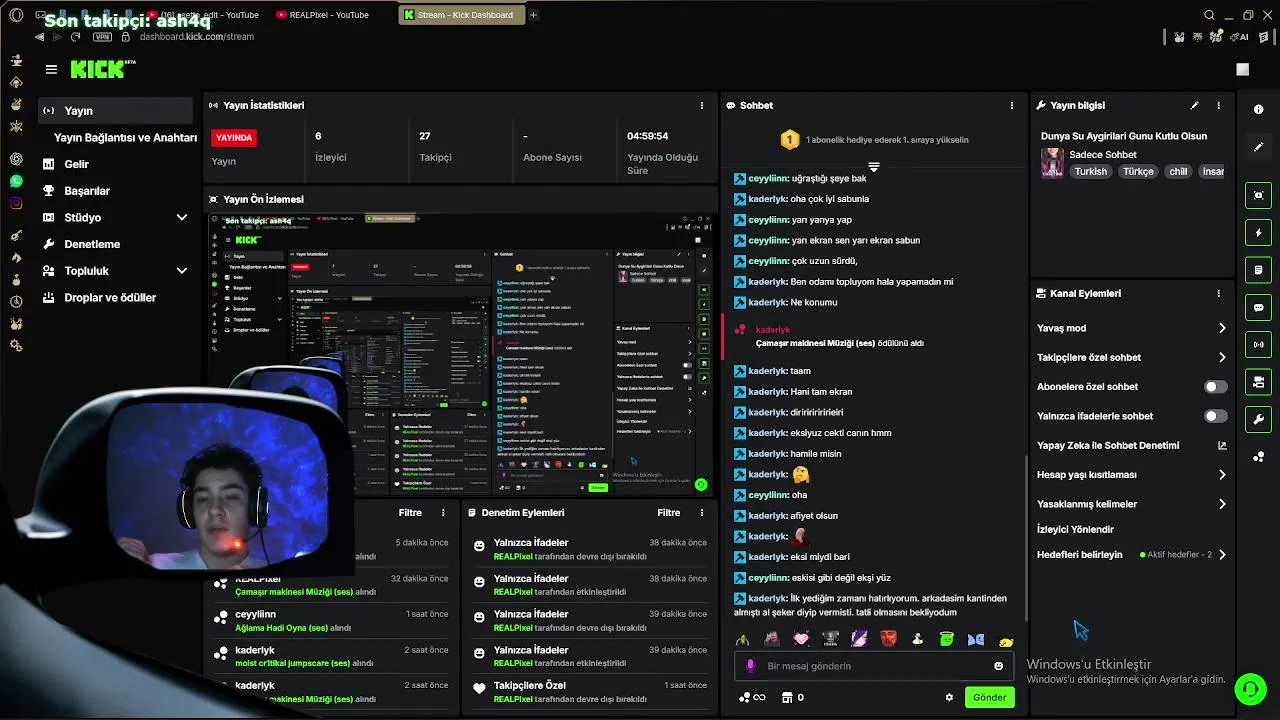This screenshot has width=1280, height=720.
Task: Reload the page with browser refresh button
Action: (75, 37)
